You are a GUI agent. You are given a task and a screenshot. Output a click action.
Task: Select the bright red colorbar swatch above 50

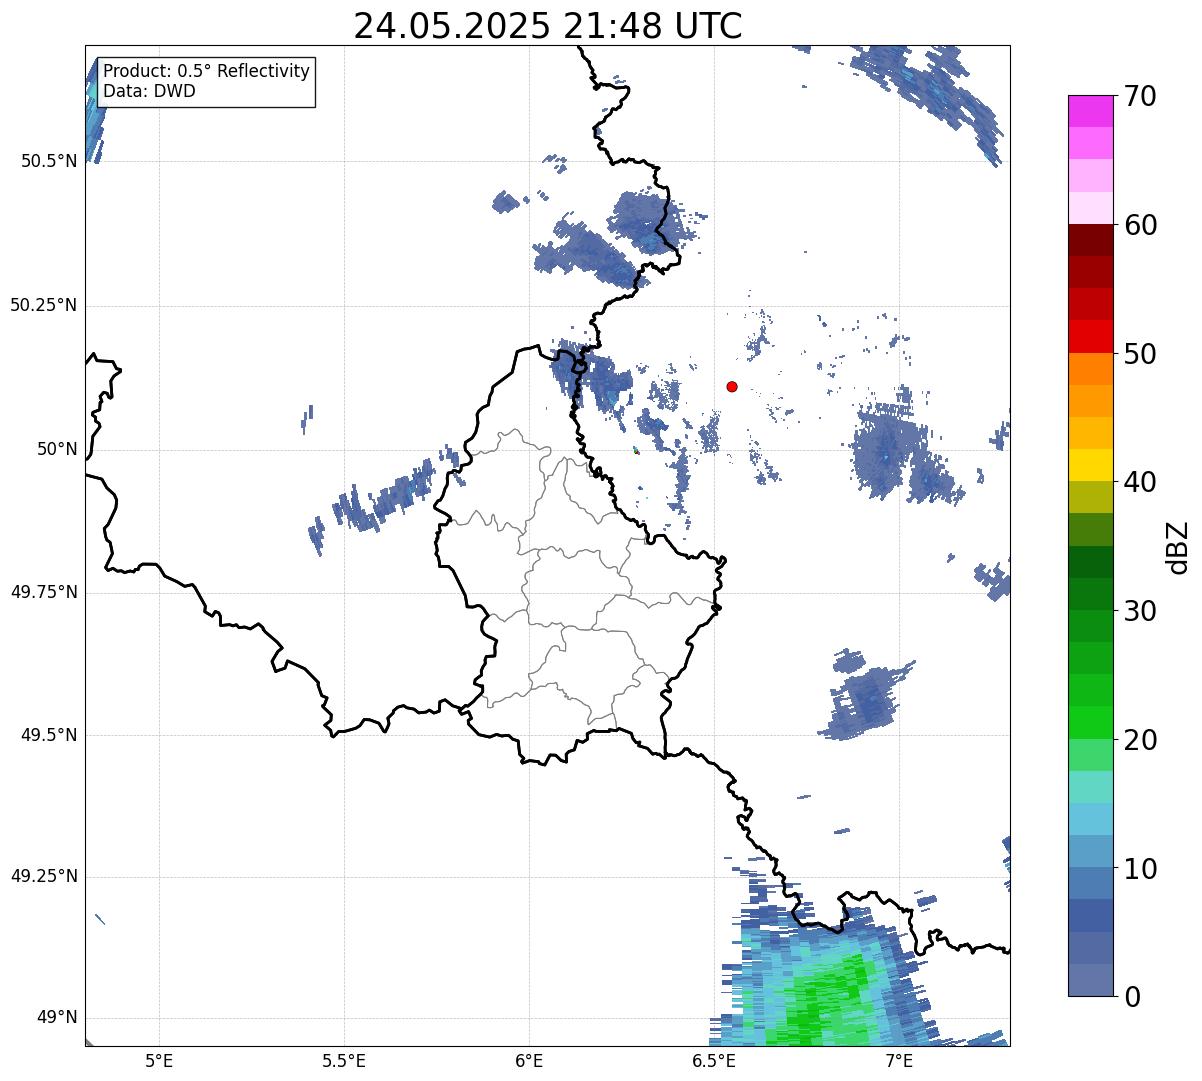[x=1090, y=336]
